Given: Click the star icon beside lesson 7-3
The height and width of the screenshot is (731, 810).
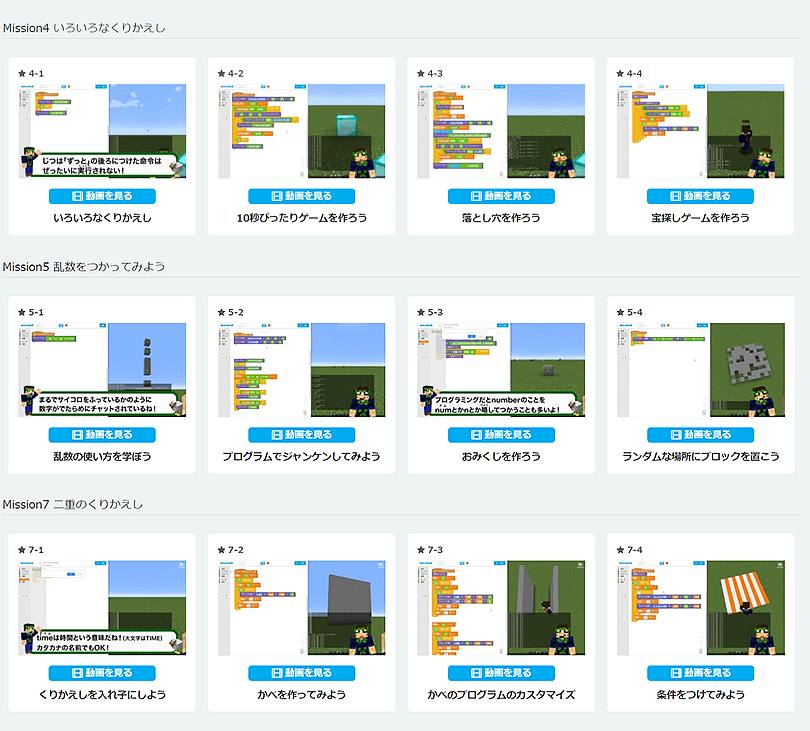Looking at the screenshot, I should coord(422,550).
